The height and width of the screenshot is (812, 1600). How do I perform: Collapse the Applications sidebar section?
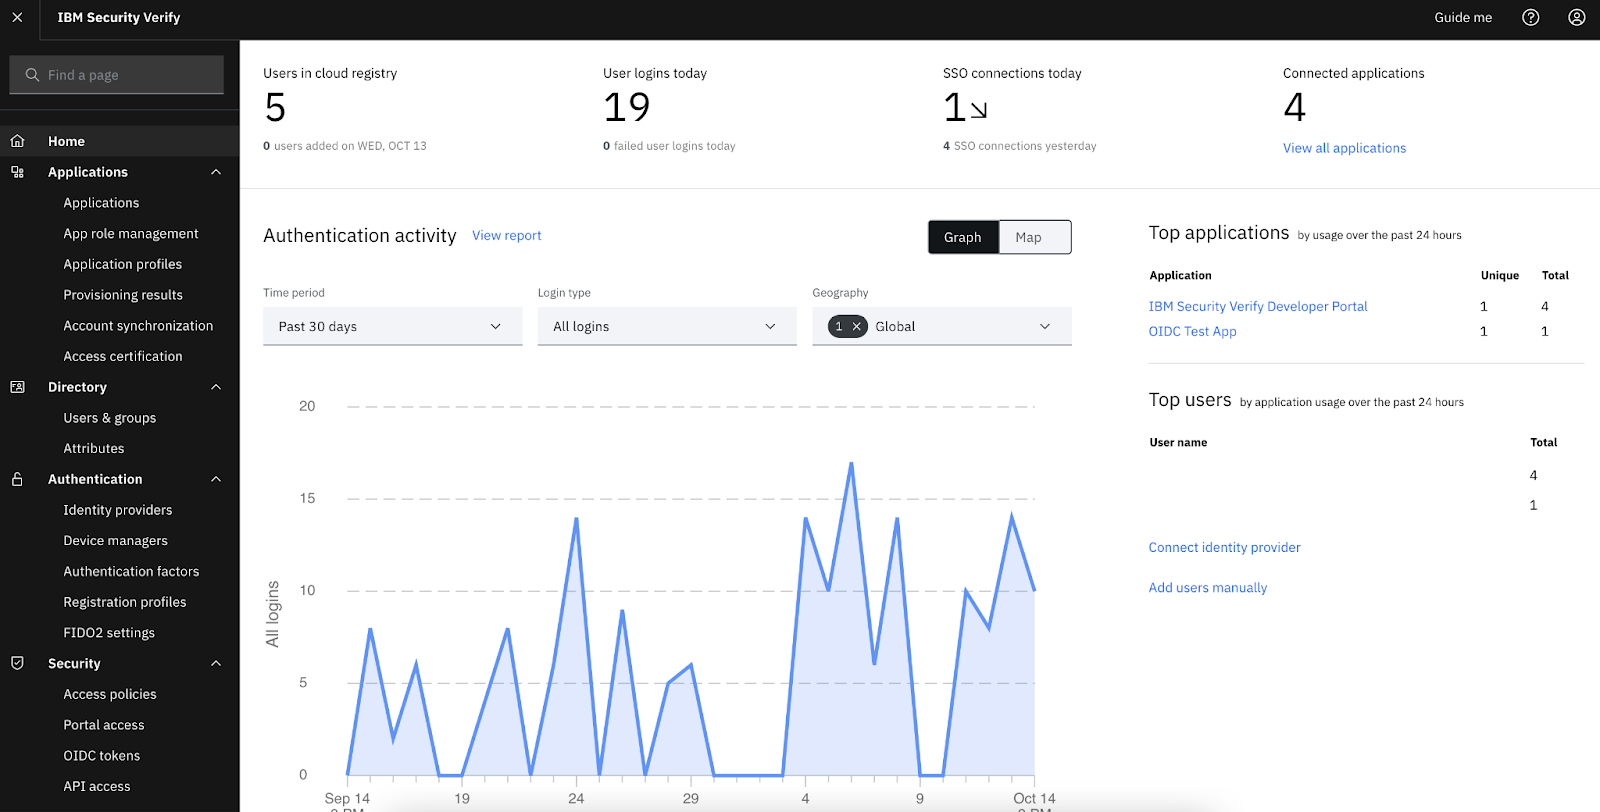coord(216,172)
